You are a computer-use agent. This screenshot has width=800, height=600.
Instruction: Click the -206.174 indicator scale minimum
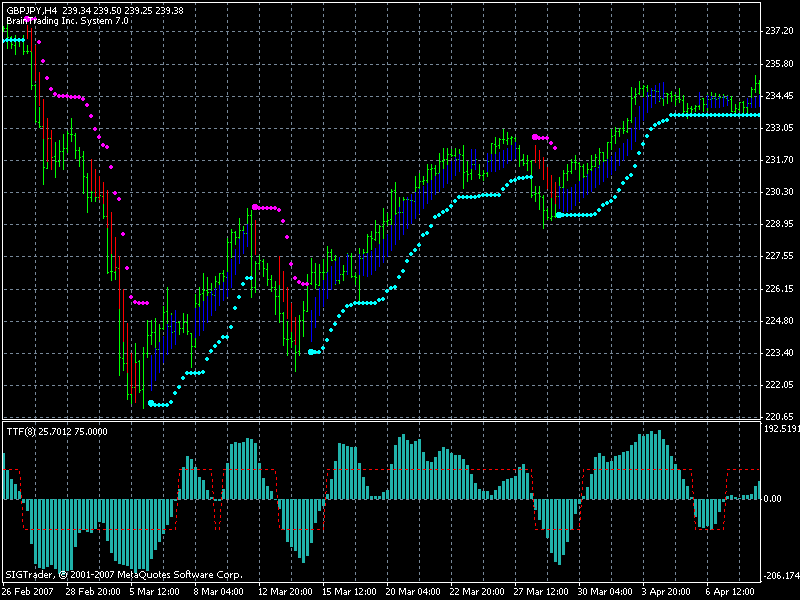coord(780,576)
